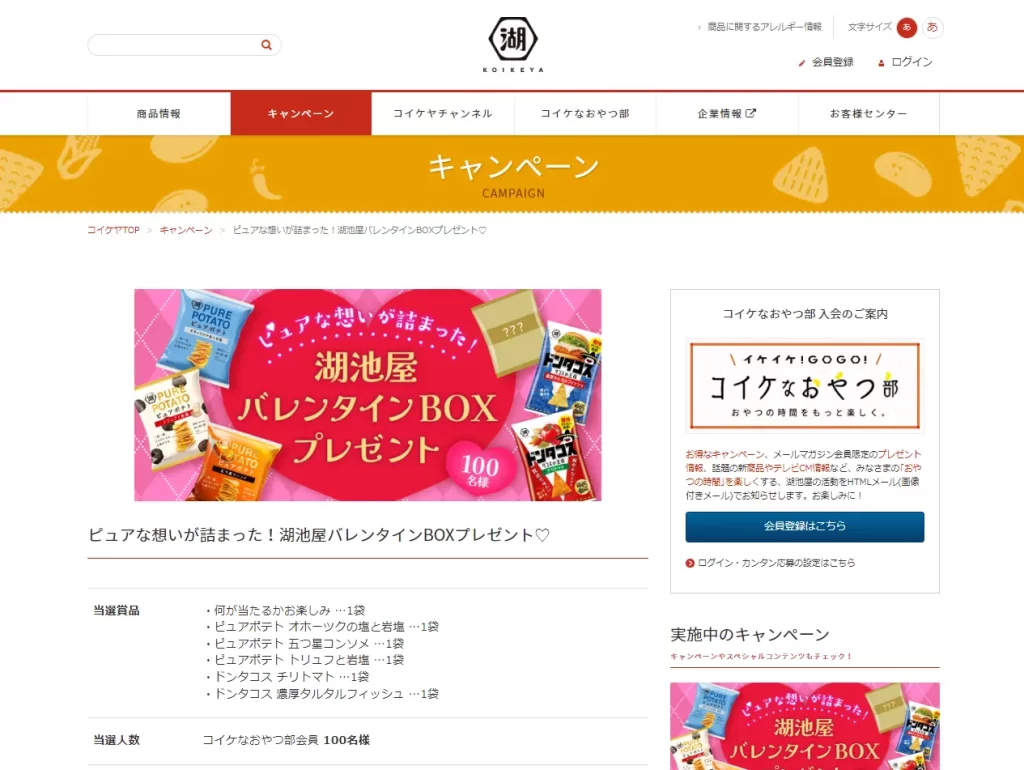Focus the search text field

173,45
